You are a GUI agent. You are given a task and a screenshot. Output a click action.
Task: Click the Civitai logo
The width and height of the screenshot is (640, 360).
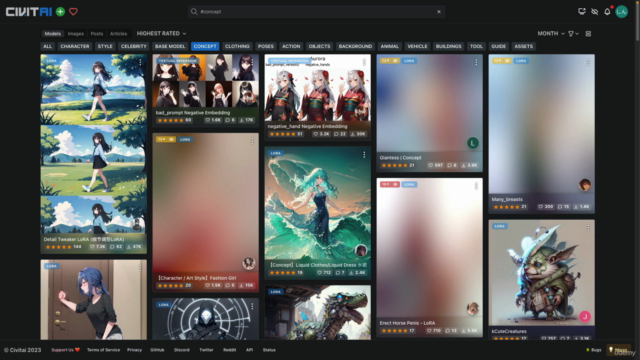coord(29,12)
